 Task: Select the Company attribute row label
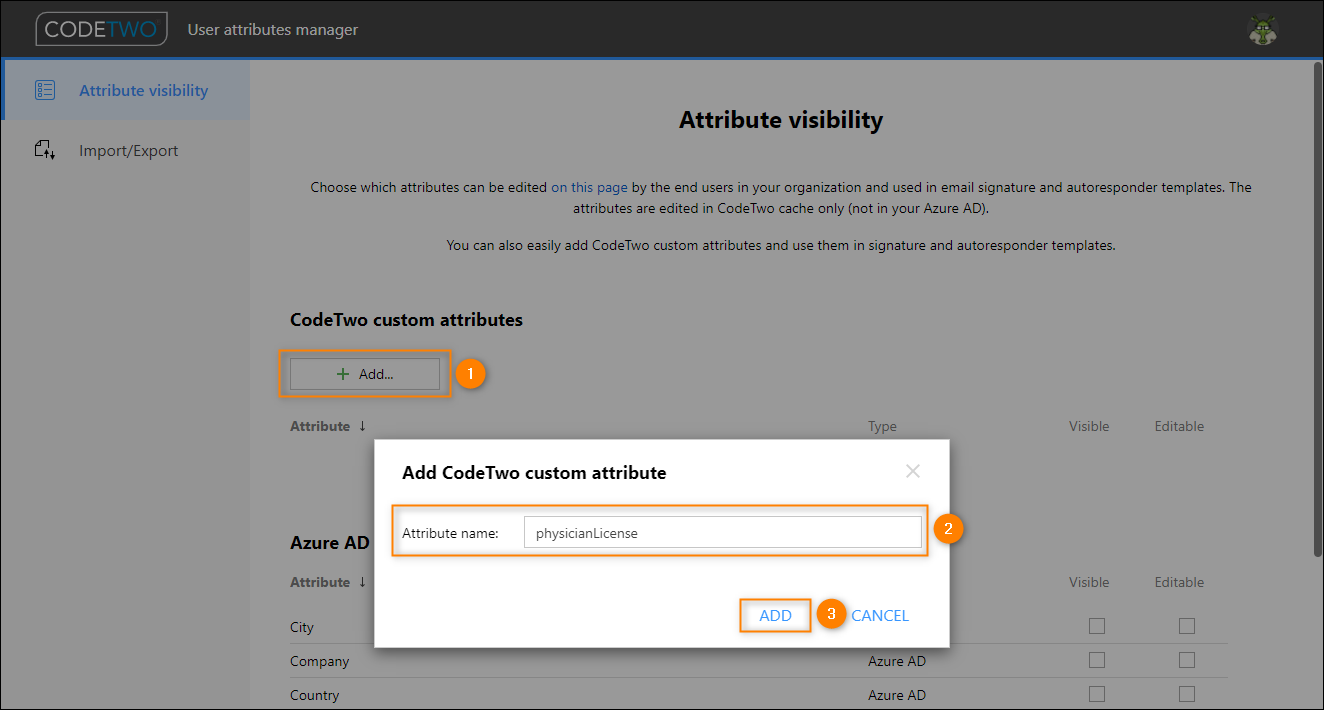[x=320, y=661]
